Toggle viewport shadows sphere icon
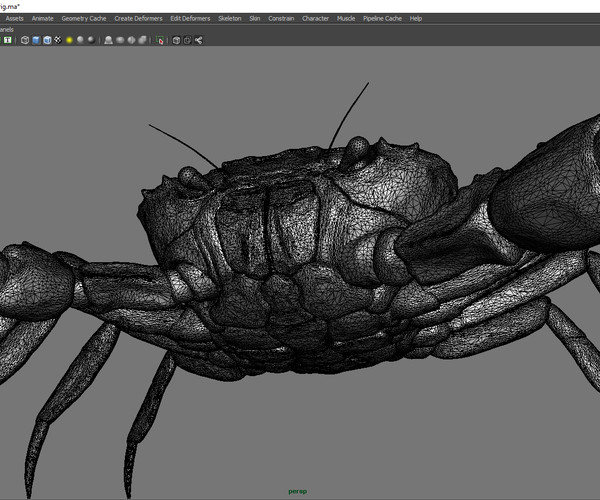Viewport: 600px width, 500px height. (80, 40)
